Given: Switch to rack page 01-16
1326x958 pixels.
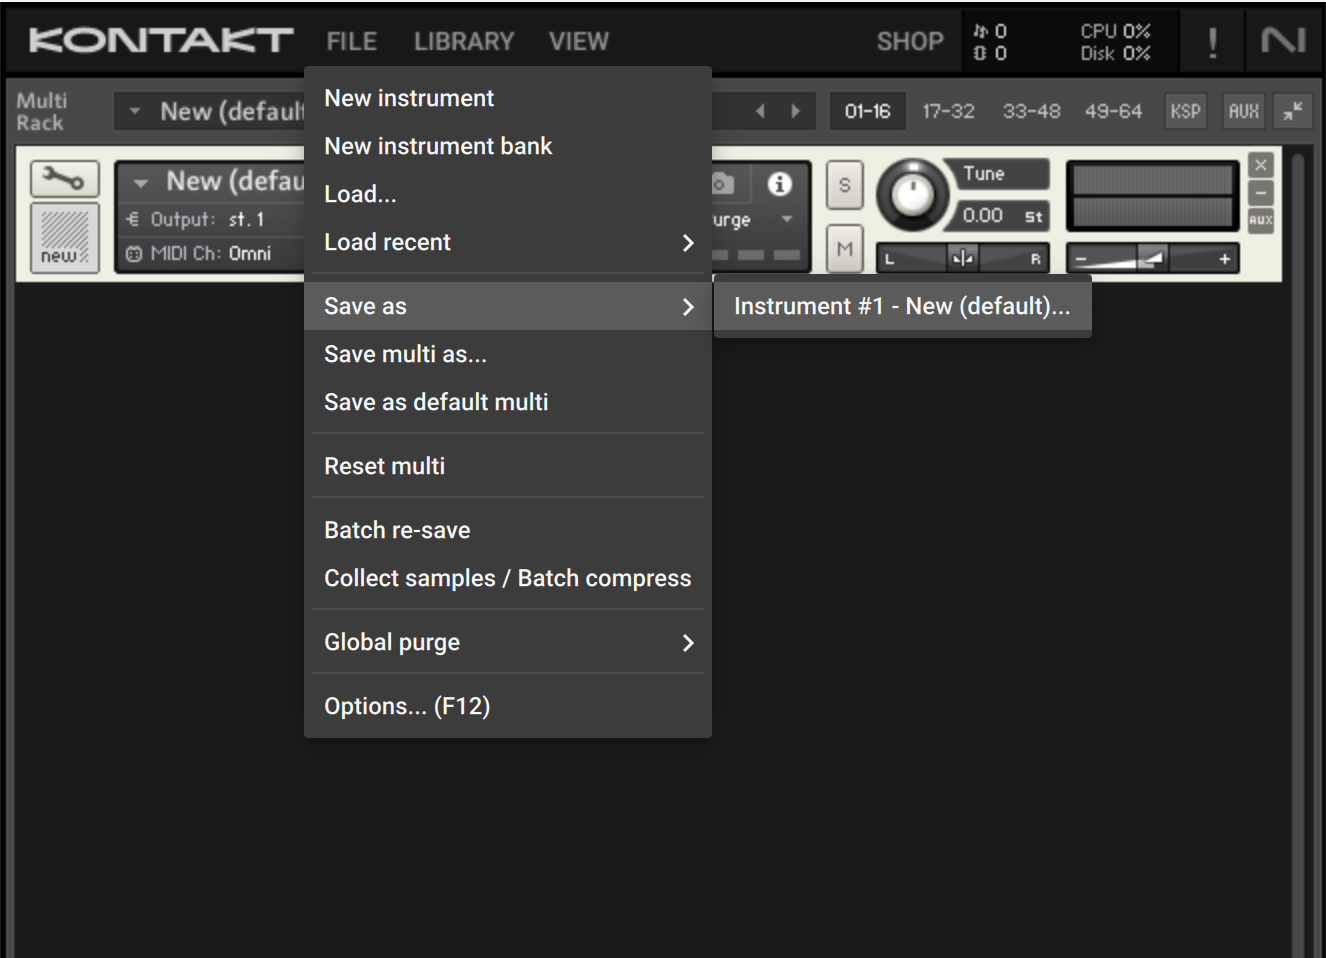Looking at the screenshot, I should (867, 111).
